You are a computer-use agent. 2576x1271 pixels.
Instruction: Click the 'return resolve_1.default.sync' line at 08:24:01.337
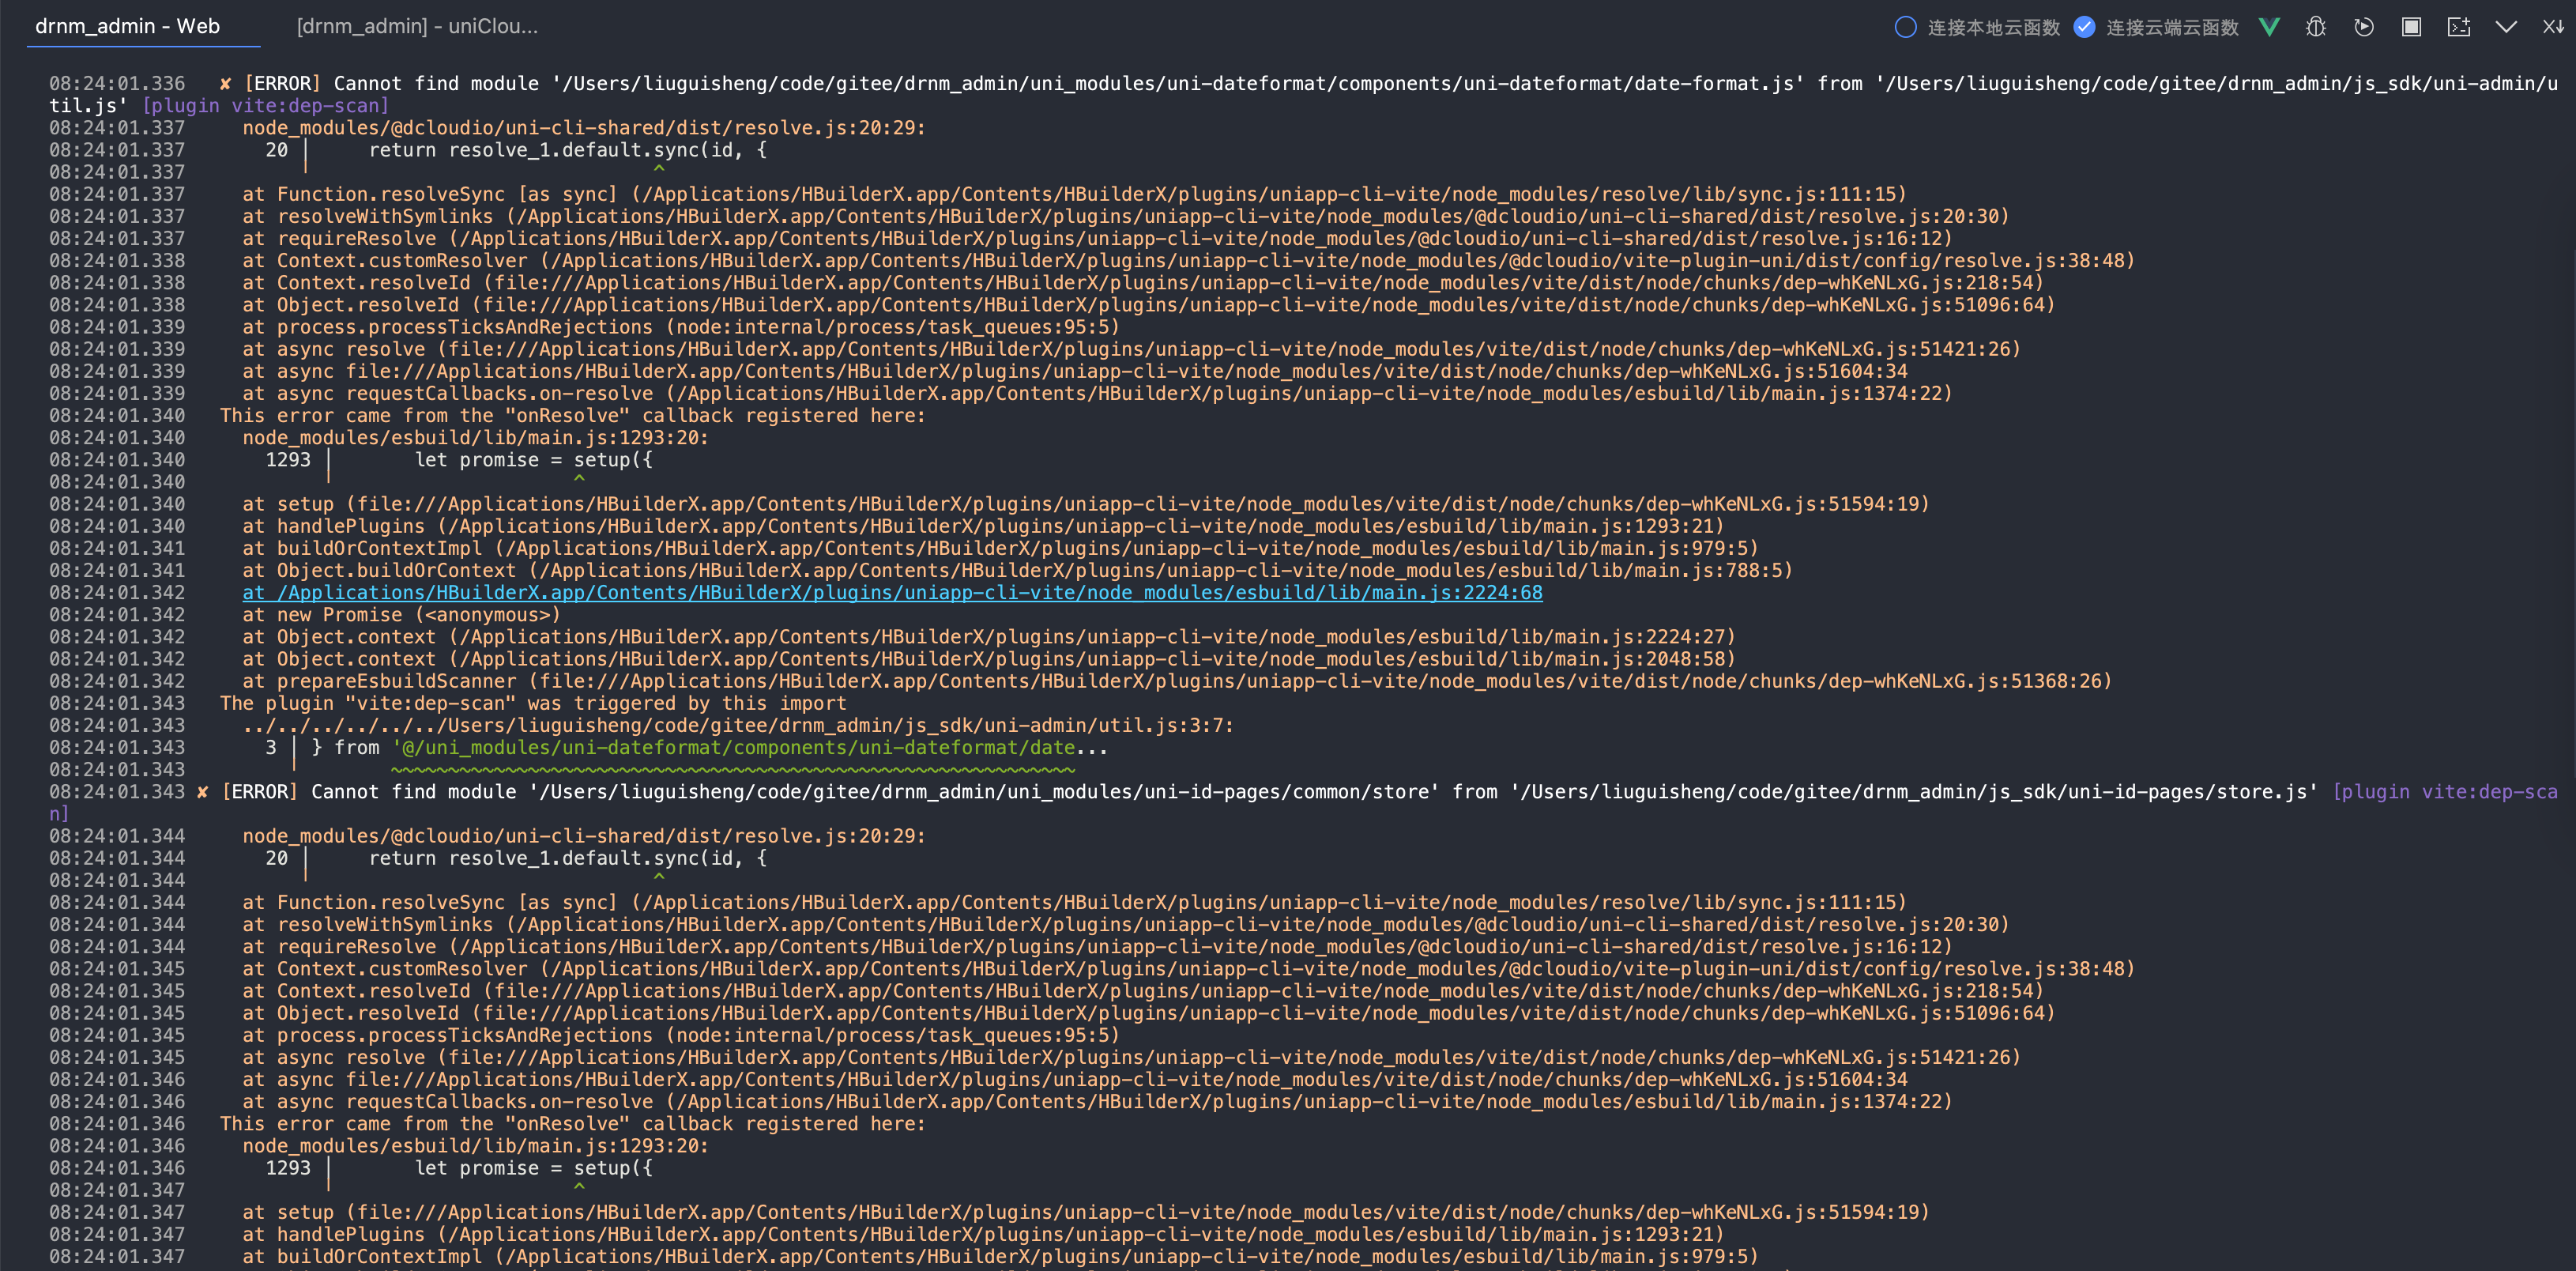[568, 150]
